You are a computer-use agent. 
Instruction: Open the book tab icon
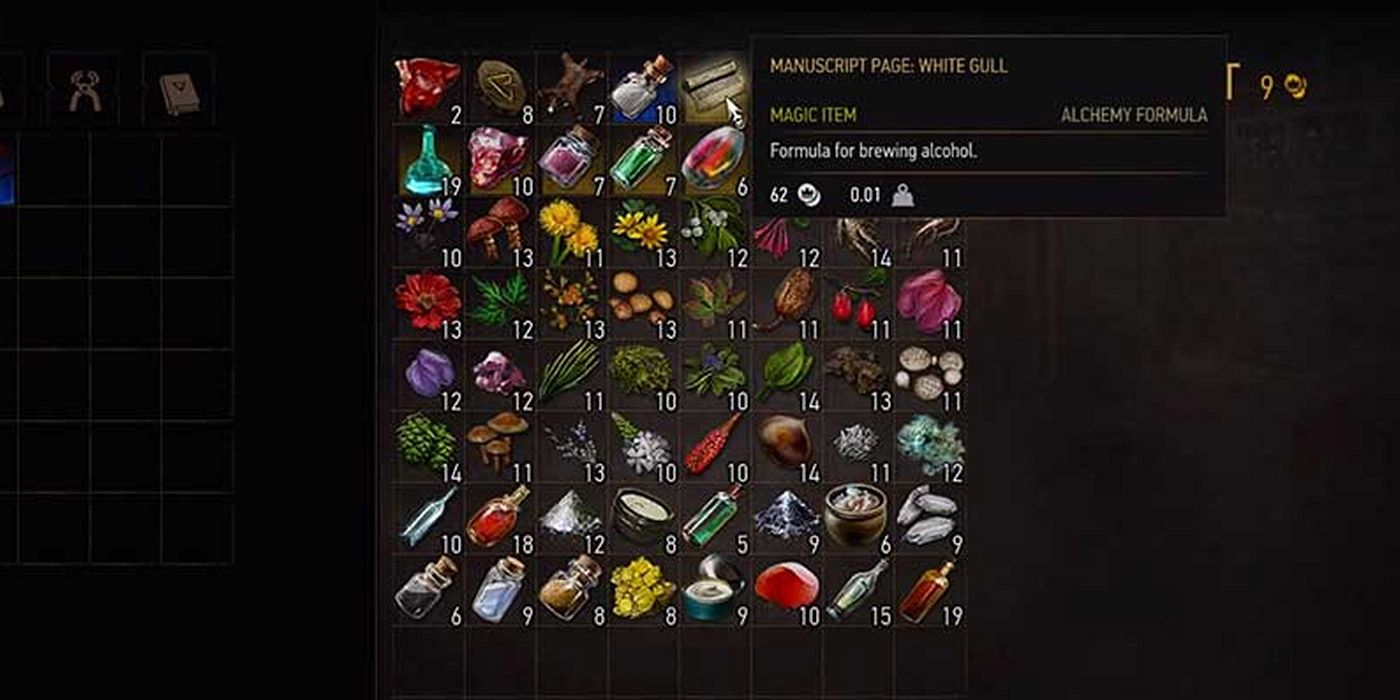click(x=178, y=92)
